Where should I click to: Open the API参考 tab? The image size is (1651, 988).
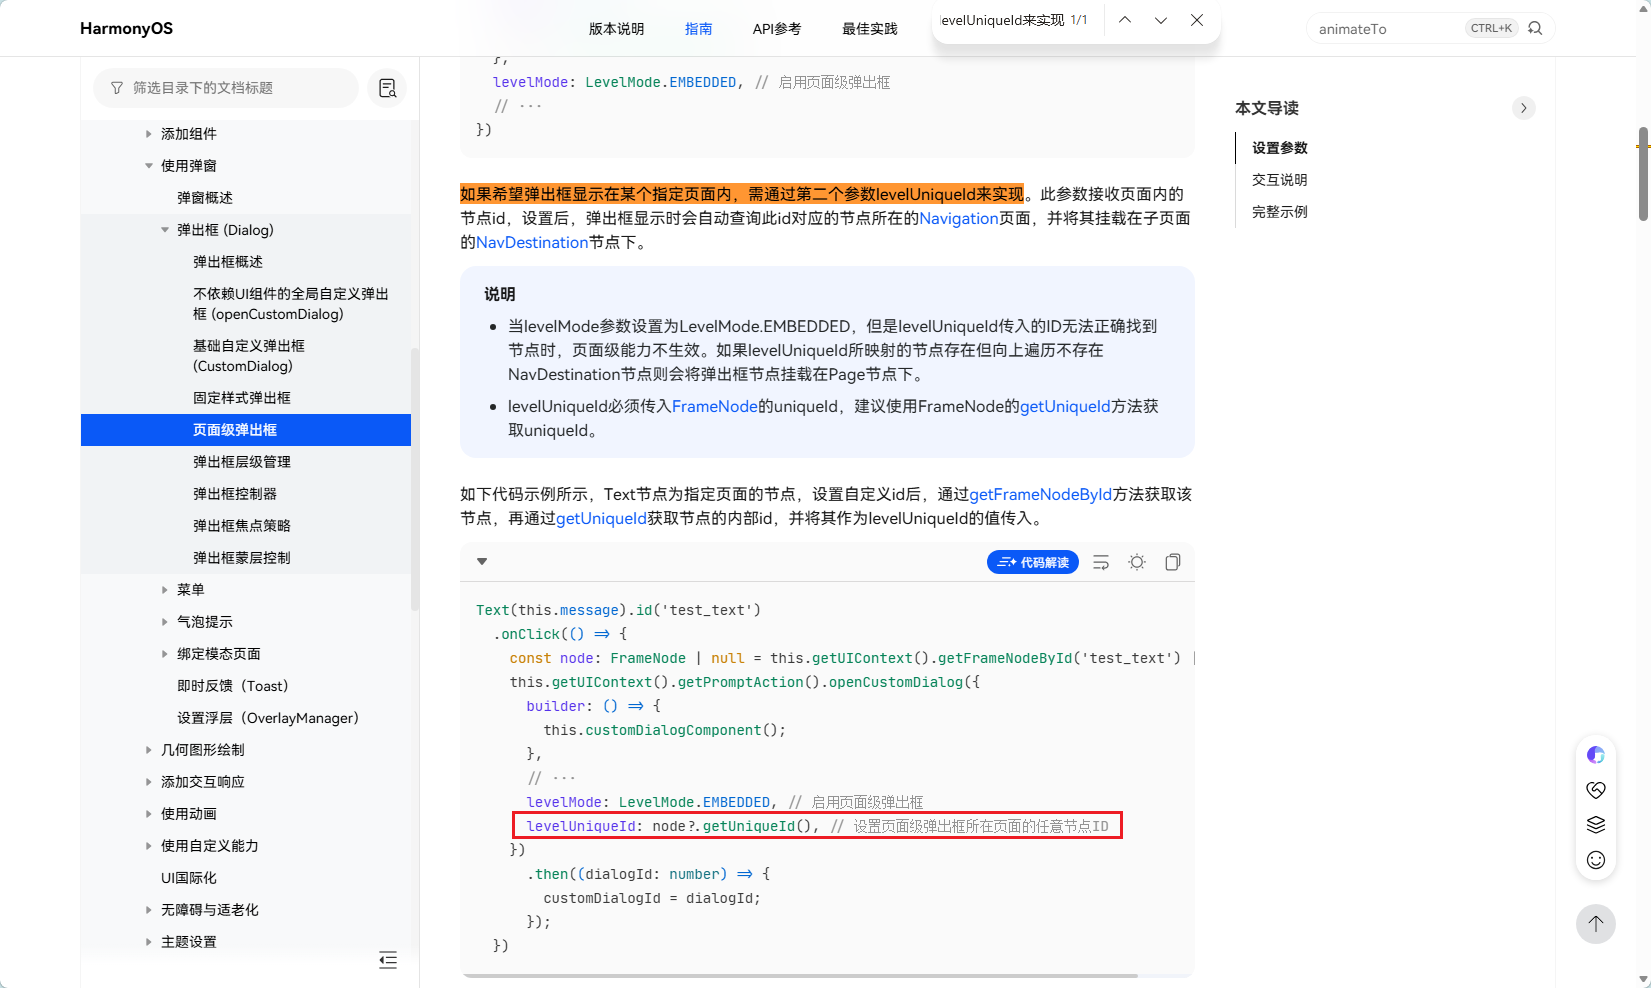click(x=777, y=29)
